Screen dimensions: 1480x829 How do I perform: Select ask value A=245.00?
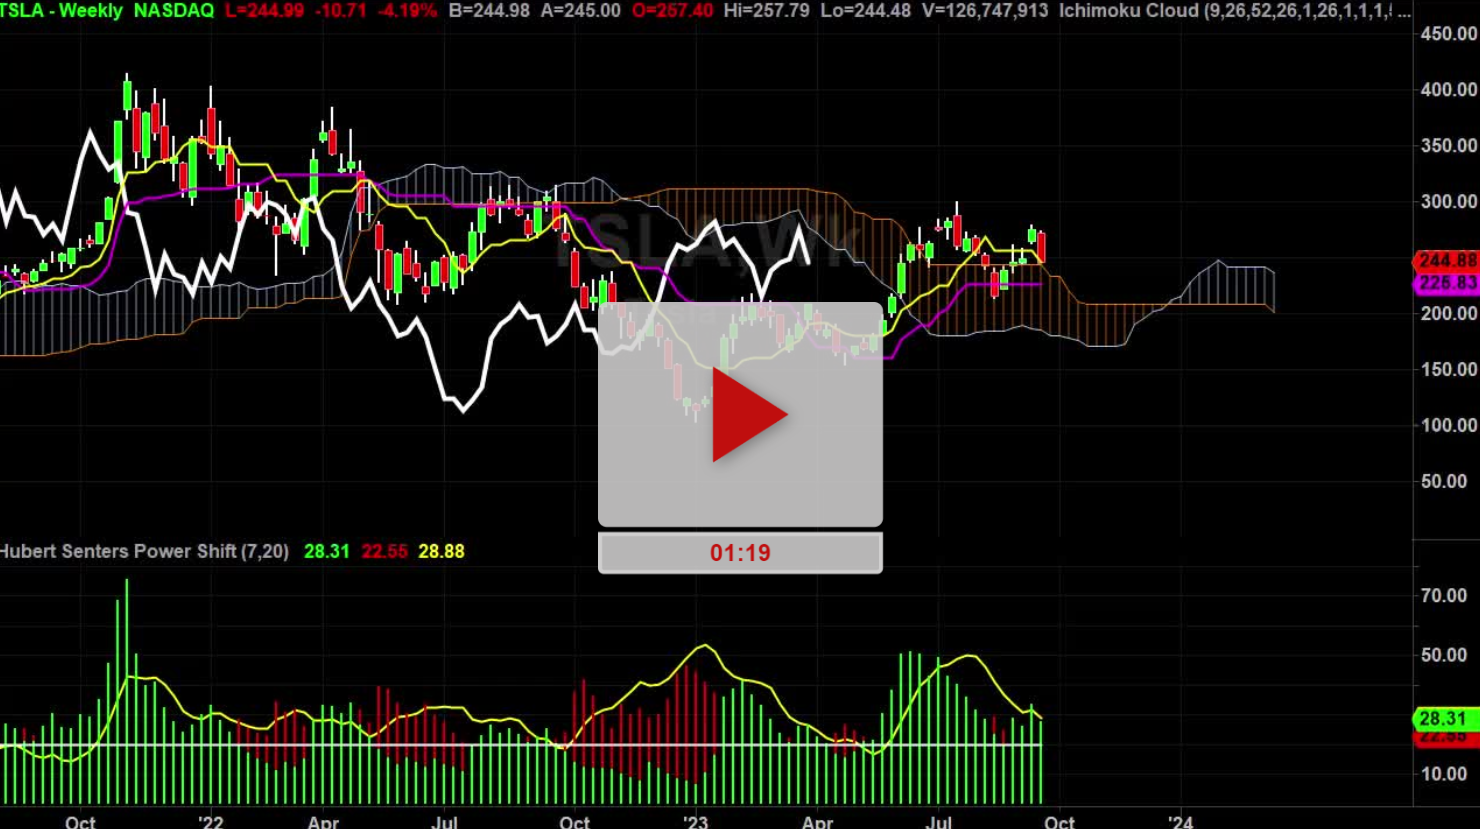coord(580,11)
